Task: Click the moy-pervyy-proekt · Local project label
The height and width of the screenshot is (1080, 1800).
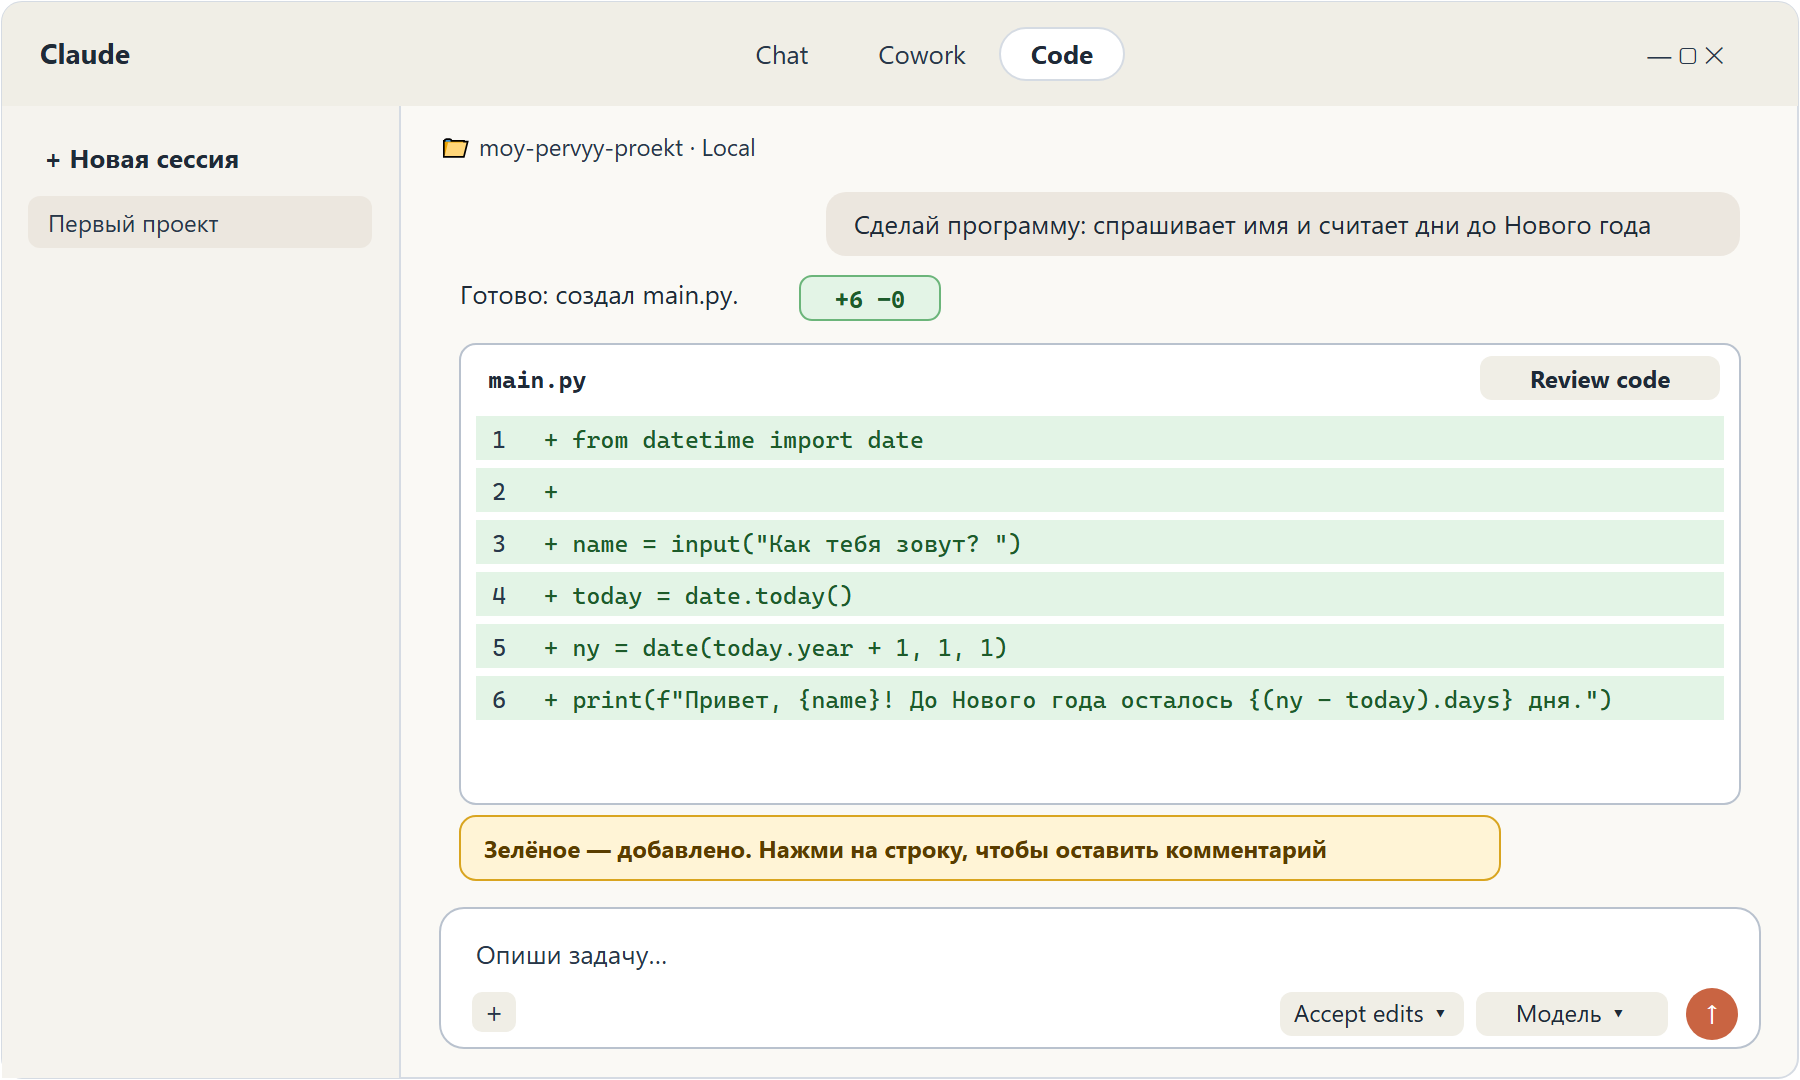Action: point(617,148)
